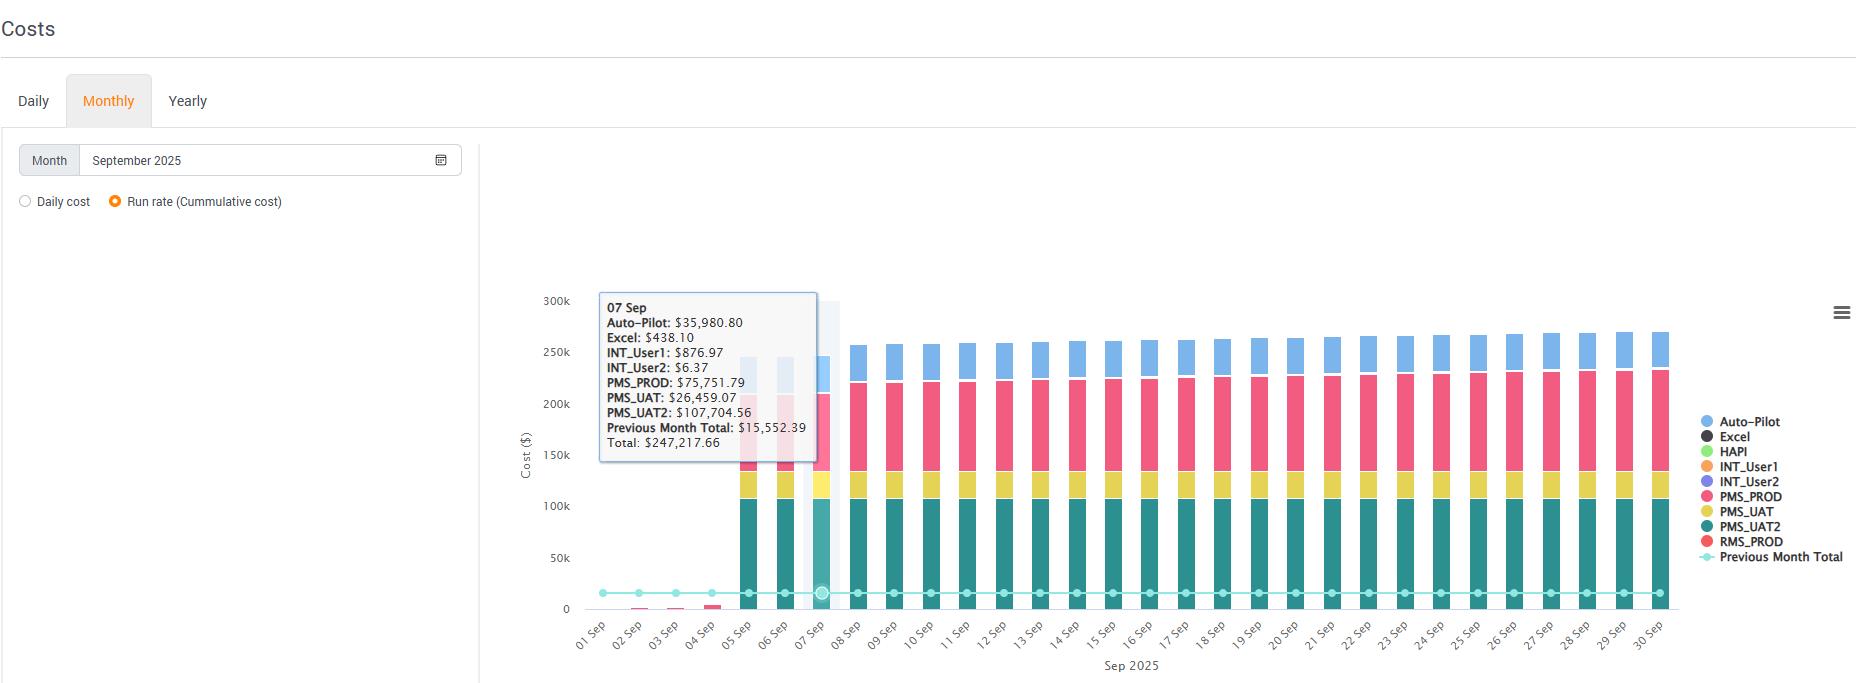Toggle Auto-Pilot series legend marker
This screenshot has width=1856, height=683.
coord(1707,422)
